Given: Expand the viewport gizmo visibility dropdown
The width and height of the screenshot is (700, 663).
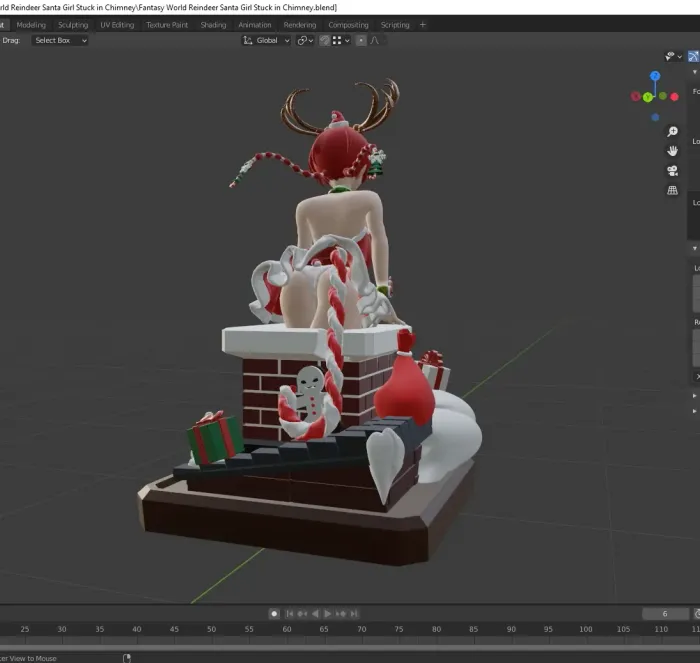Looking at the screenshot, I should [673, 57].
